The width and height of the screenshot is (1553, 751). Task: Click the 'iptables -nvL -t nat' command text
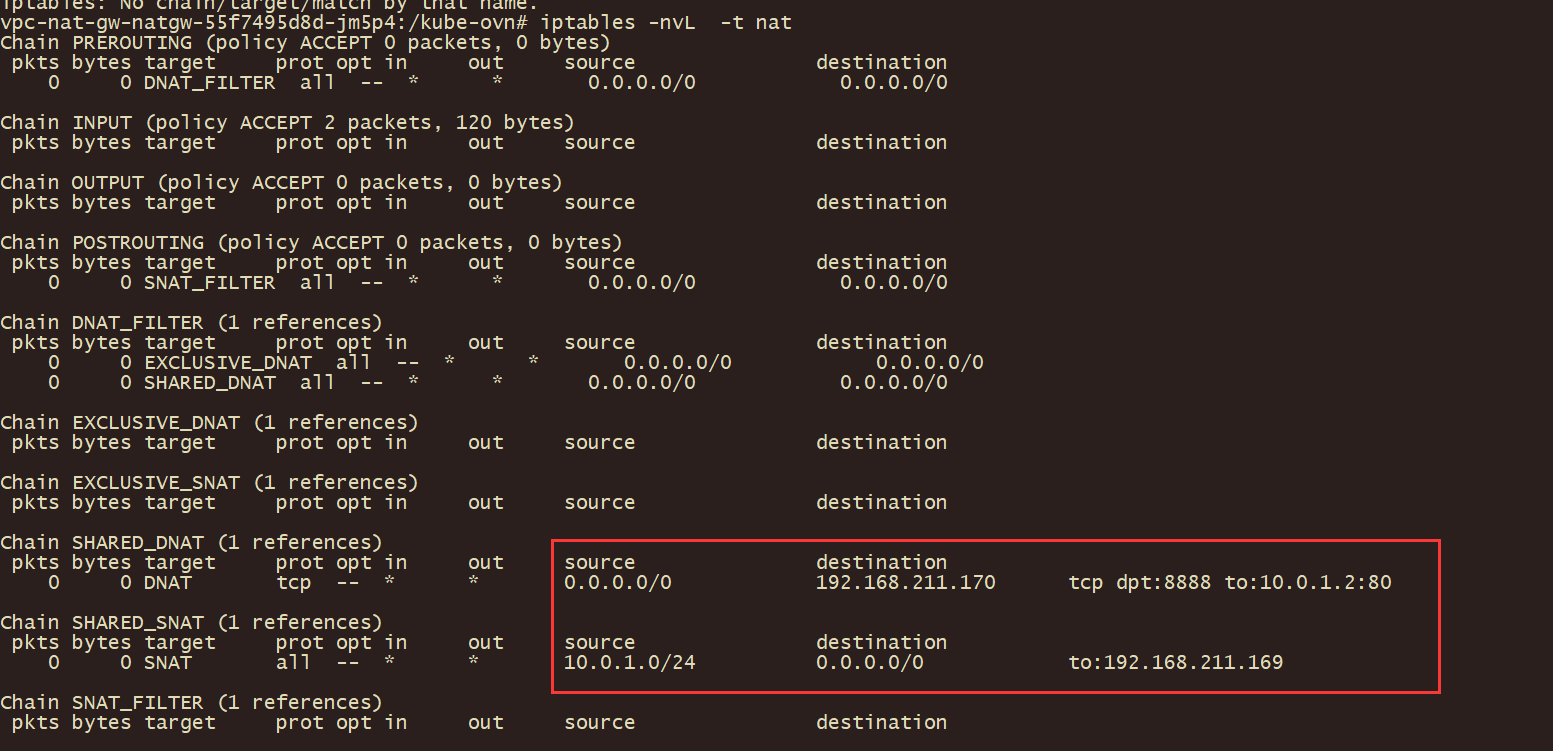666,22
